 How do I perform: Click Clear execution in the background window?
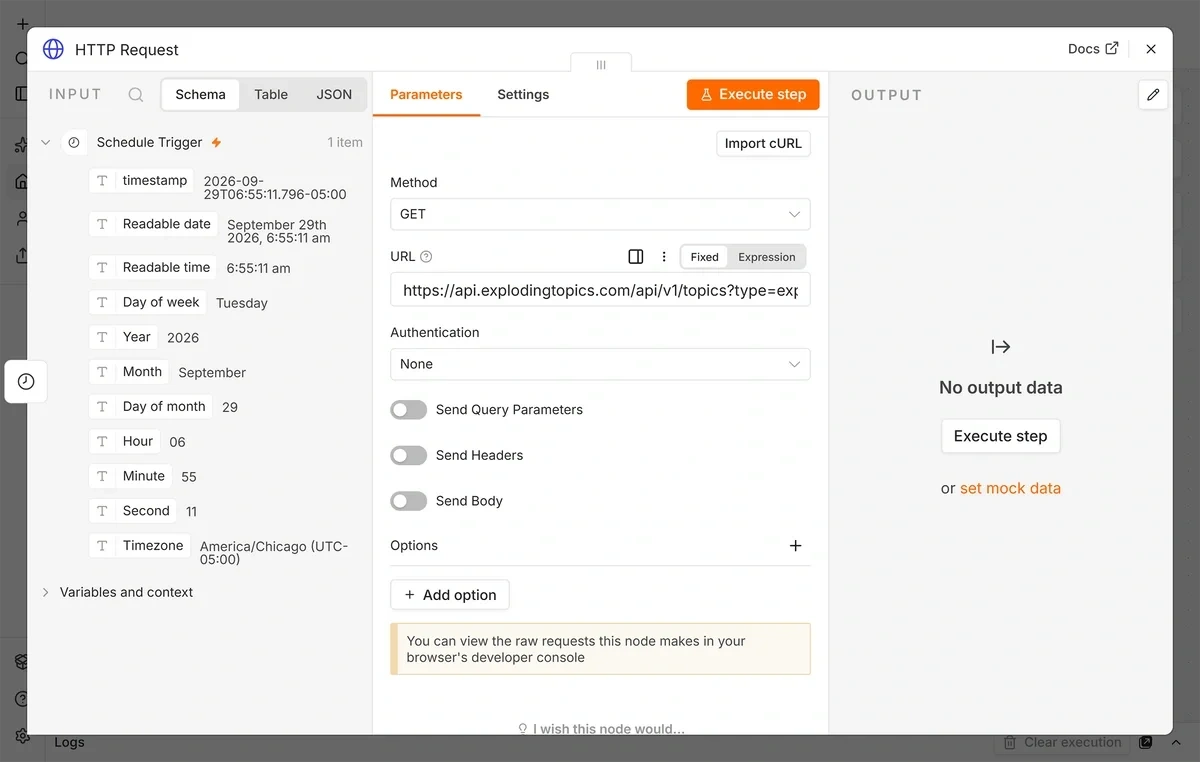(x=1063, y=743)
